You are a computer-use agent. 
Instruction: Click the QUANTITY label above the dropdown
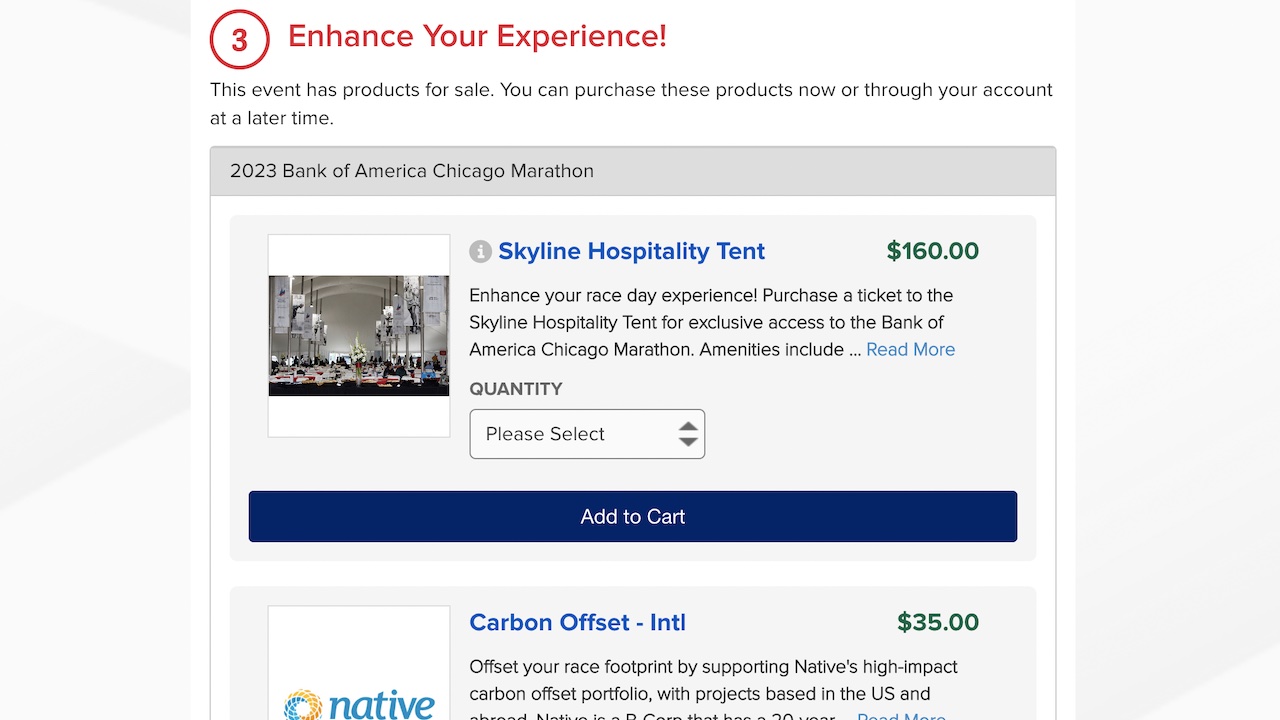pyautogui.click(x=516, y=389)
